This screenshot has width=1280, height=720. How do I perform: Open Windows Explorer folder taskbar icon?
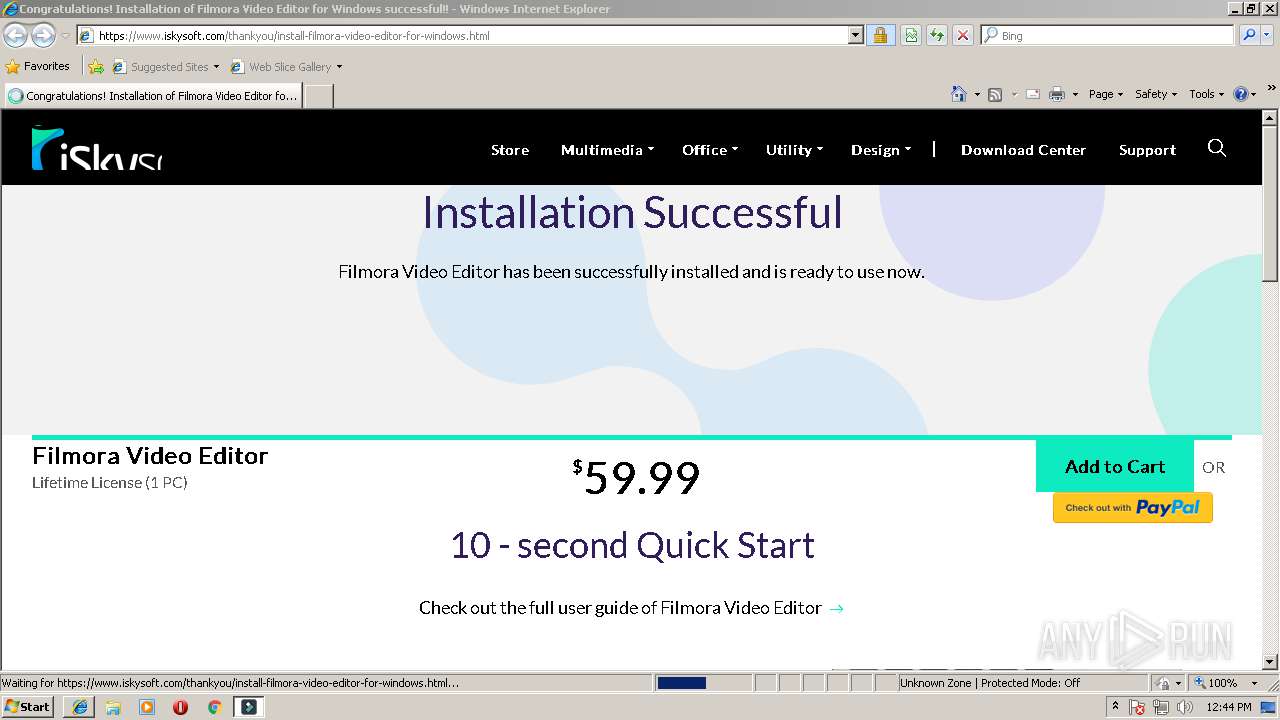(113, 707)
